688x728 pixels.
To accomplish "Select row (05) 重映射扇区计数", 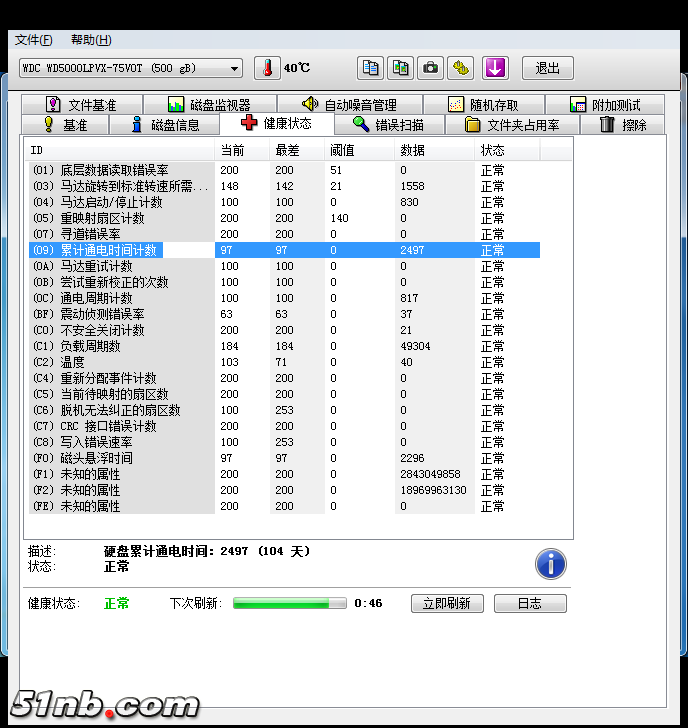I will 284,218.
